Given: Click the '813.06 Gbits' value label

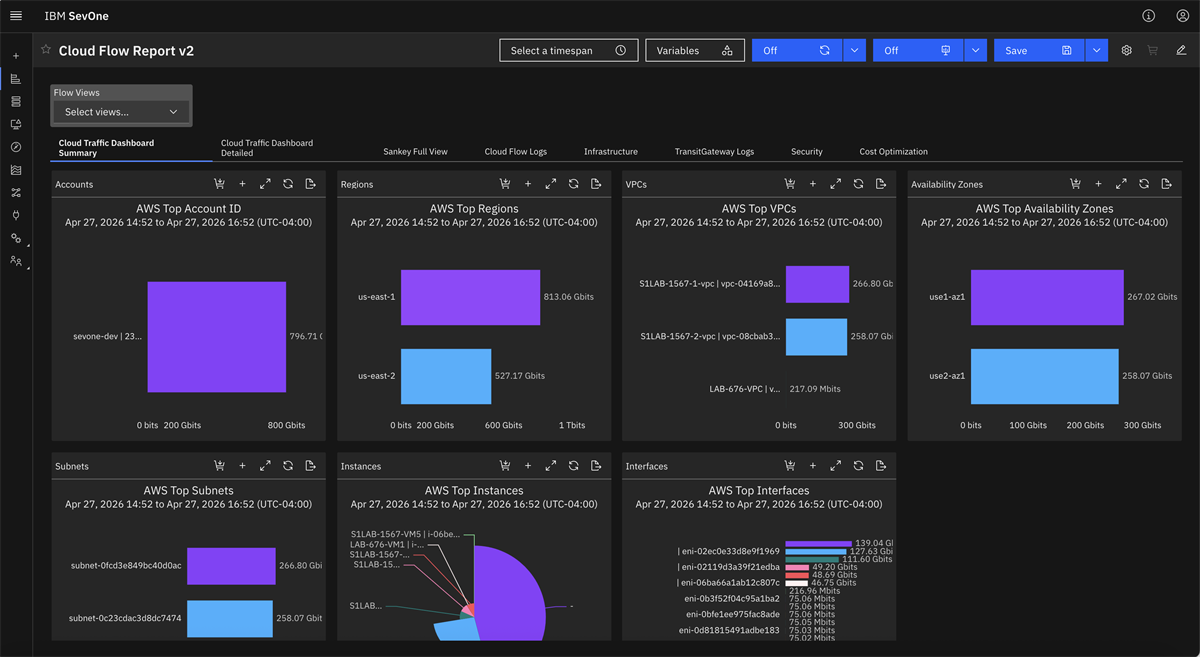Looking at the screenshot, I should (x=569, y=297).
